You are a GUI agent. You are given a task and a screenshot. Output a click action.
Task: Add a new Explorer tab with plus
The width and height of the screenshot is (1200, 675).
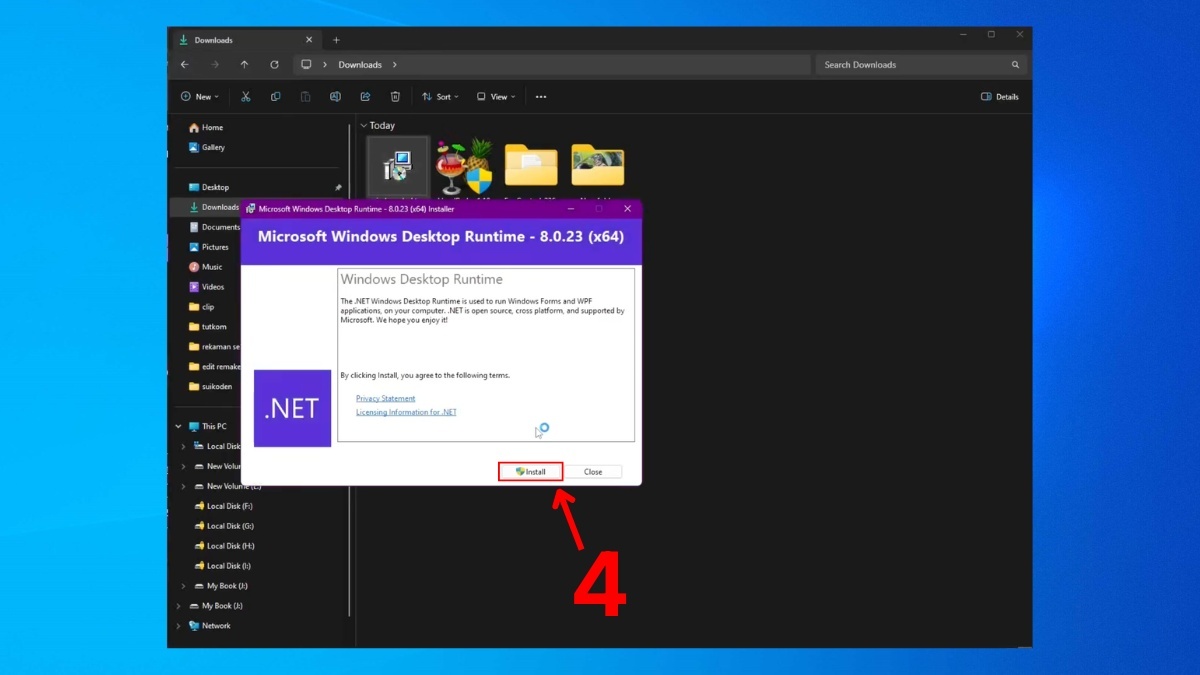click(x=336, y=40)
